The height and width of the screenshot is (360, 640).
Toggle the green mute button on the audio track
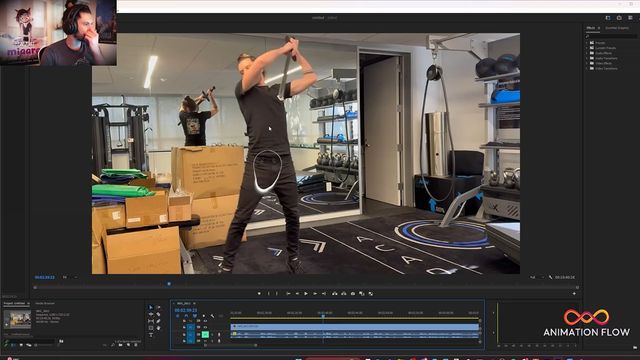[205, 335]
